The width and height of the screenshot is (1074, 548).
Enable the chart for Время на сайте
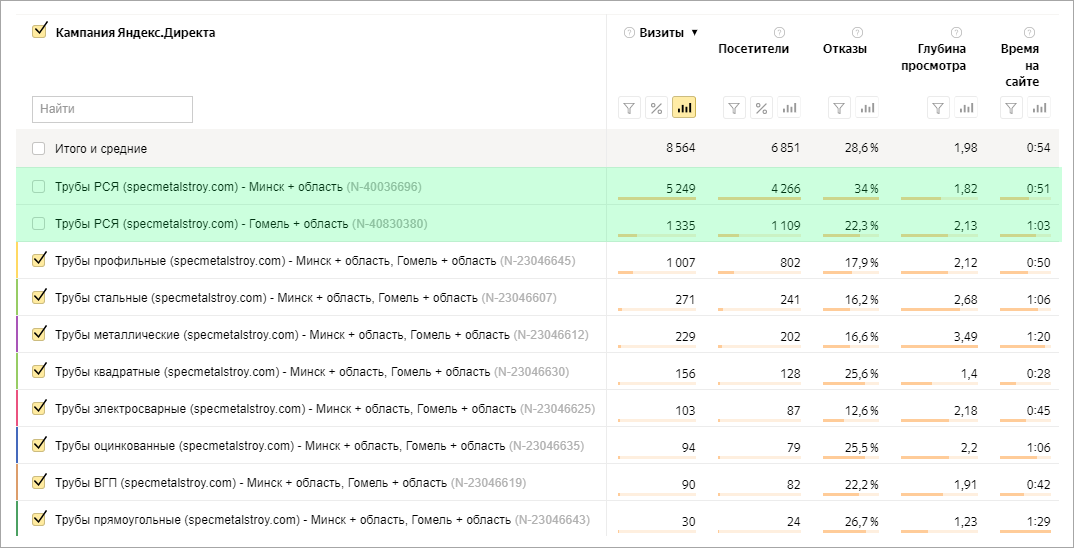click(x=1040, y=108)
